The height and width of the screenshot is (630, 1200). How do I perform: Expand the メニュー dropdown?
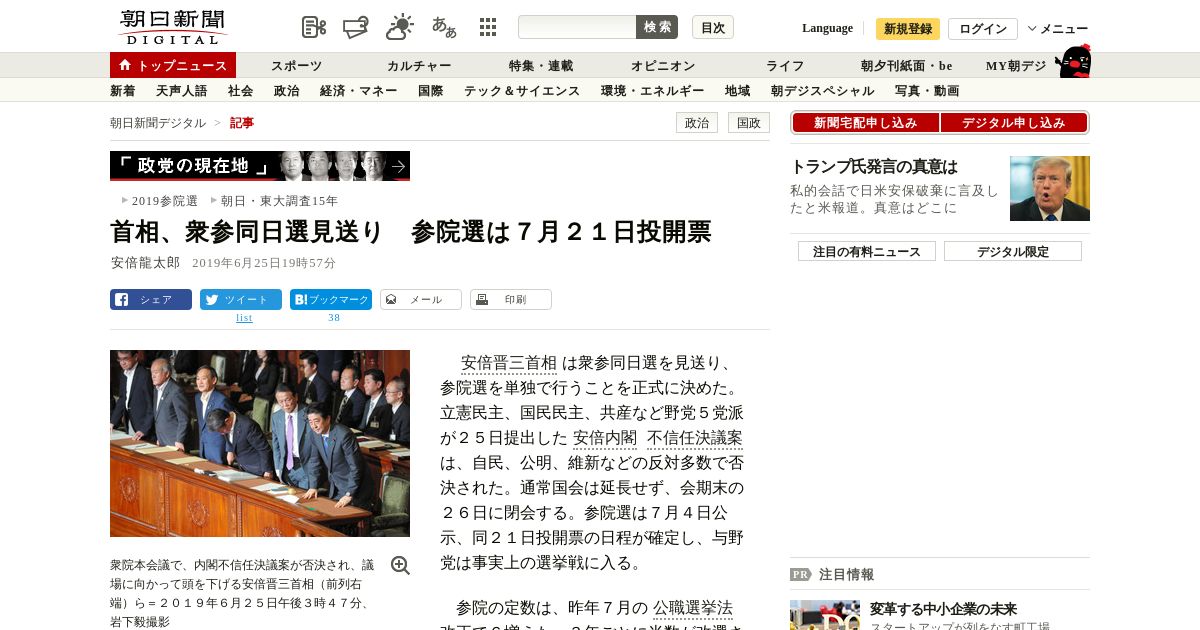(x=1058, y=29)
